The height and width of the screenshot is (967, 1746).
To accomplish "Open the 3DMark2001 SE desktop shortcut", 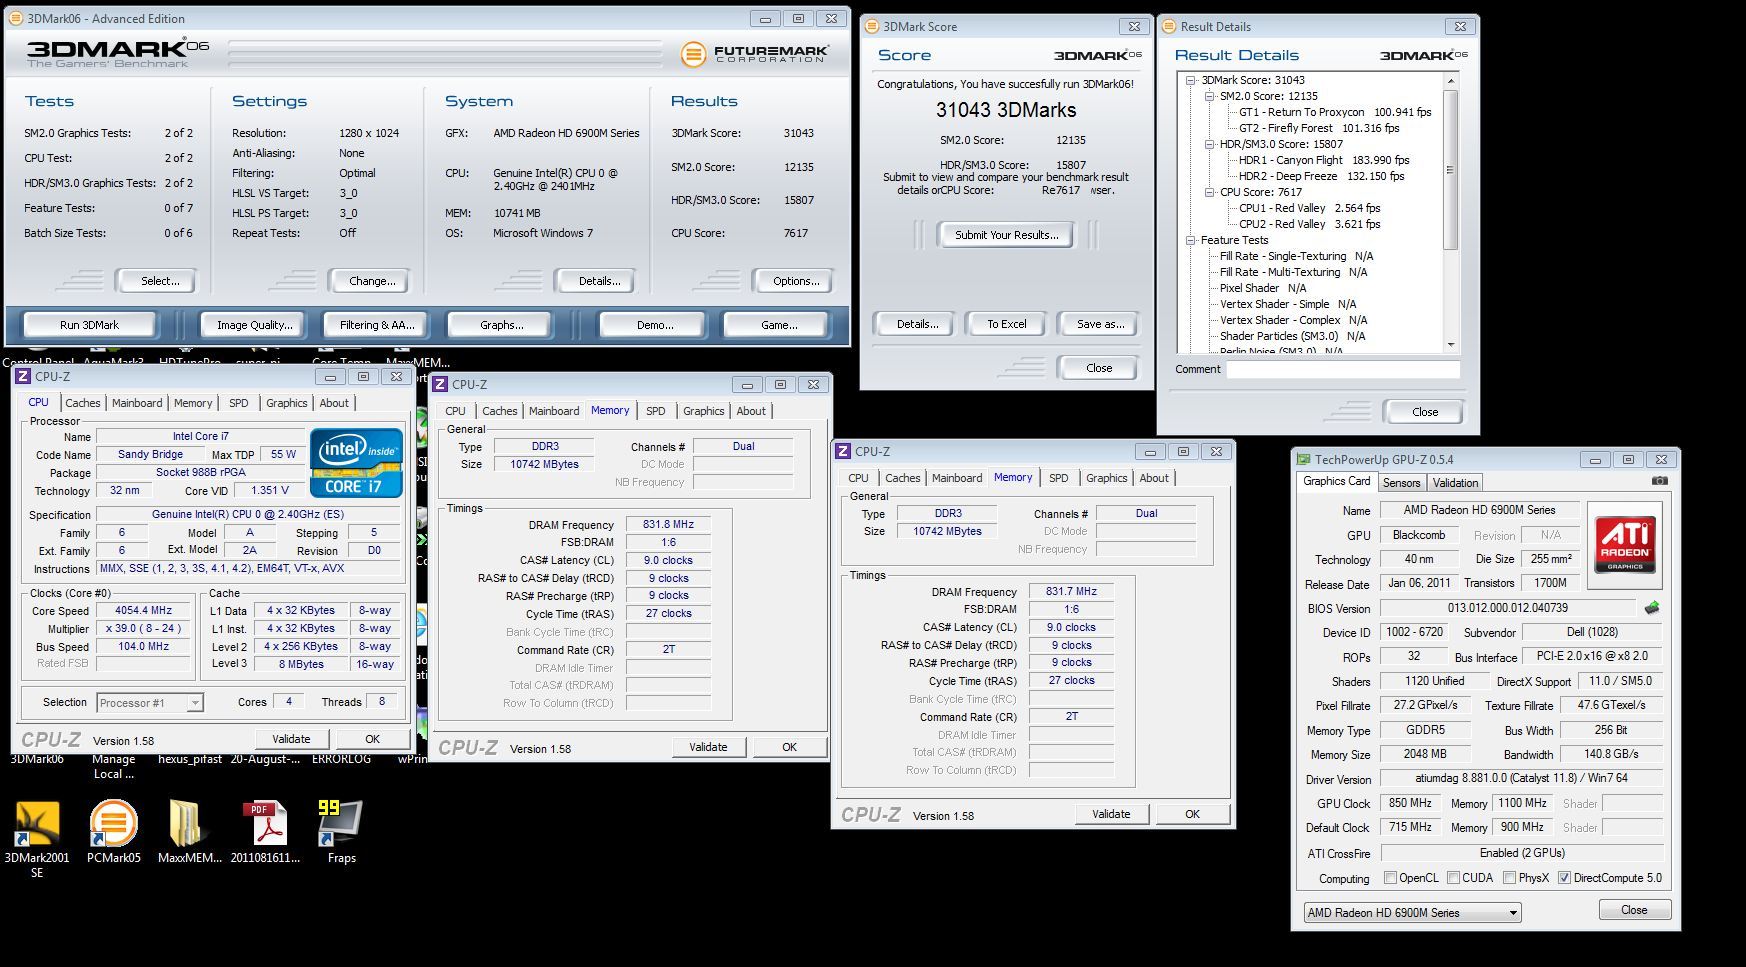I will 37,838.
